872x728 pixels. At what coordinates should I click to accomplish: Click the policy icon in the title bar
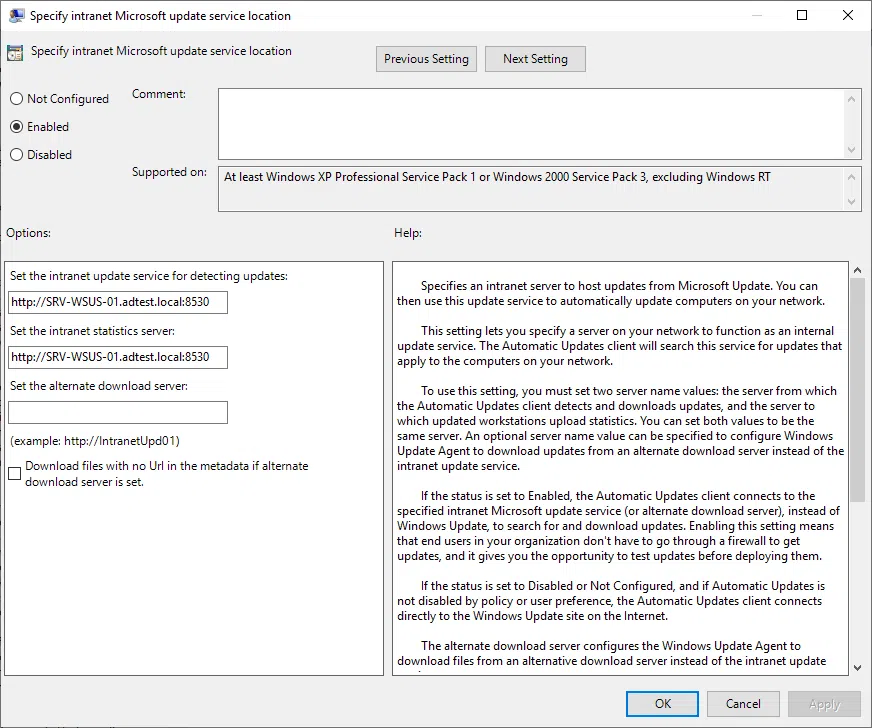point(15,16)
